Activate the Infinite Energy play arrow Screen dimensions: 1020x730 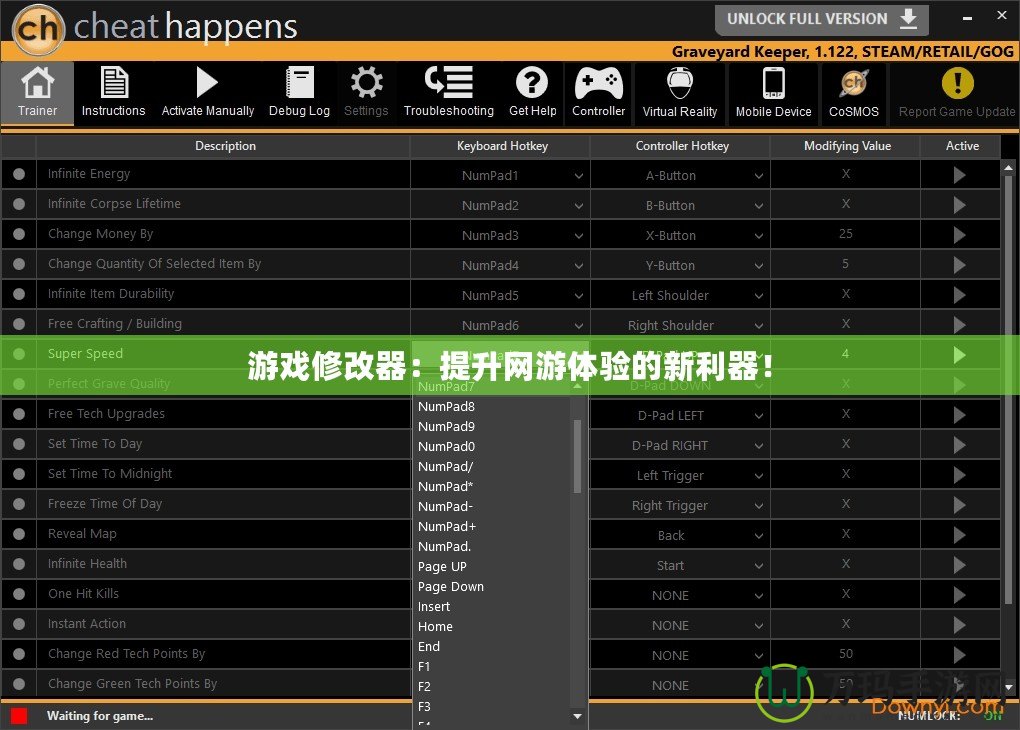pyautogui.click(x=960, y=175)
